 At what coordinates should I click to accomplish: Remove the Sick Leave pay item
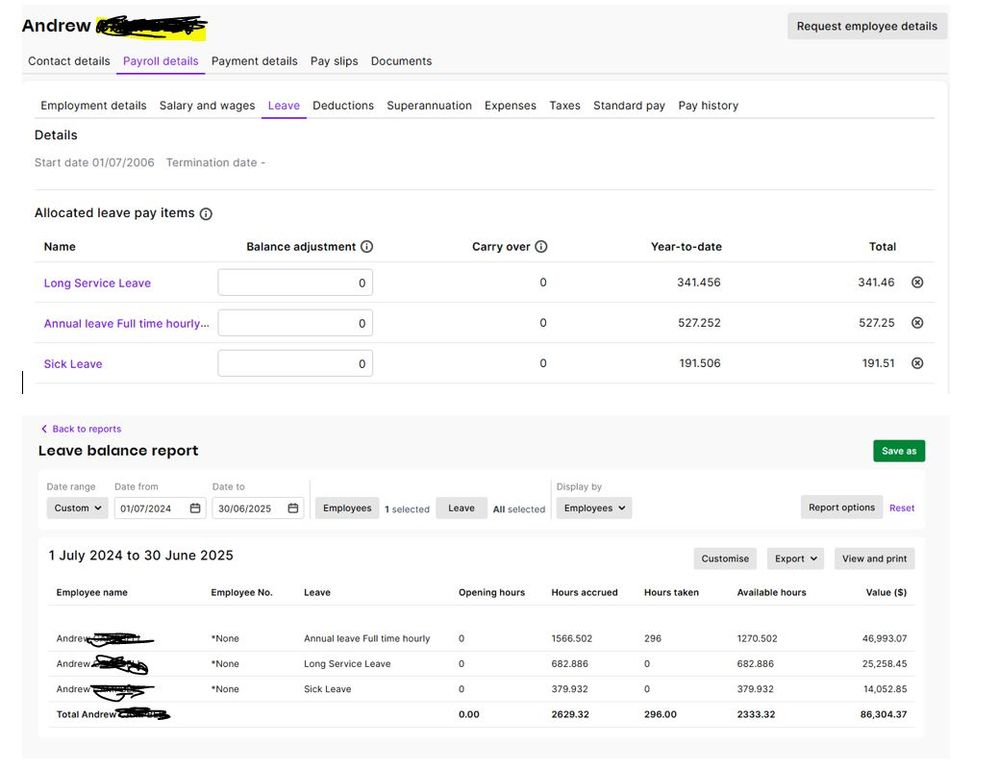tap(917, 363)
